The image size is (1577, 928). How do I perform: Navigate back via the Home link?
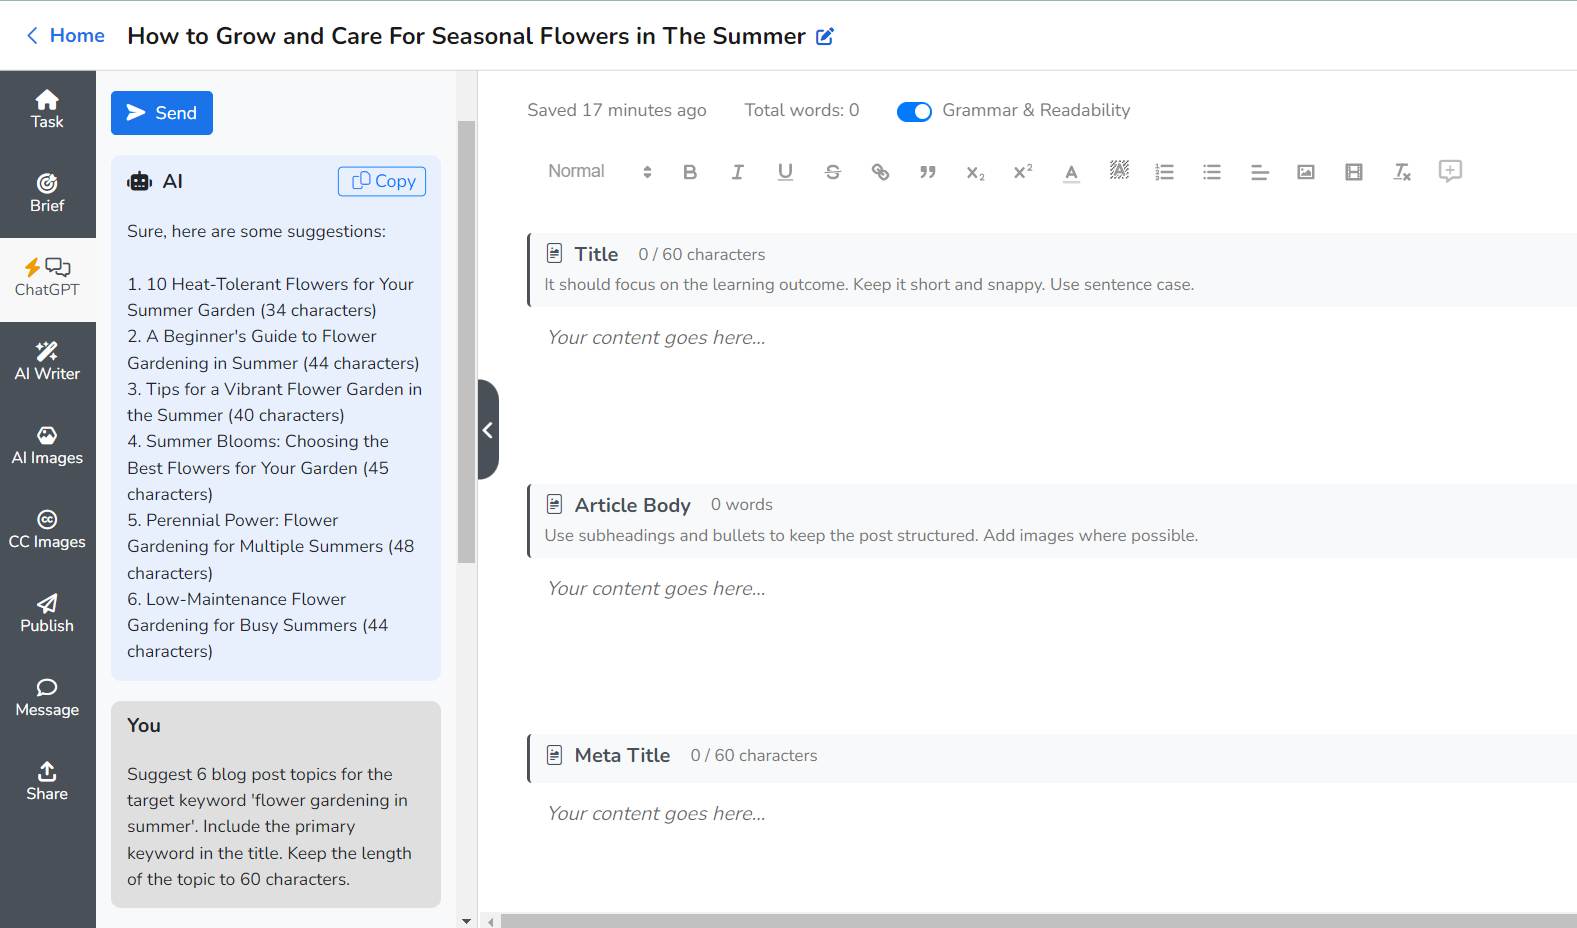(64, 35)
